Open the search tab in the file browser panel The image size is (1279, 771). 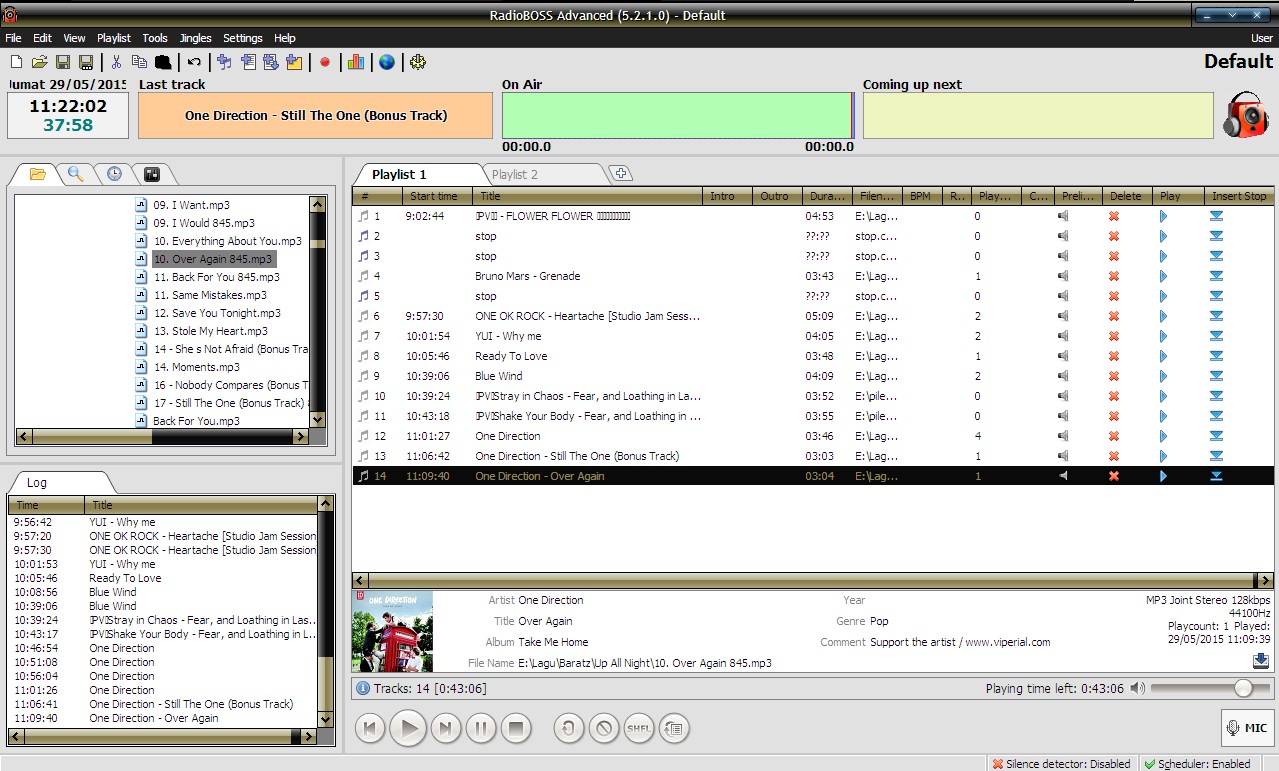click(74, 172)
